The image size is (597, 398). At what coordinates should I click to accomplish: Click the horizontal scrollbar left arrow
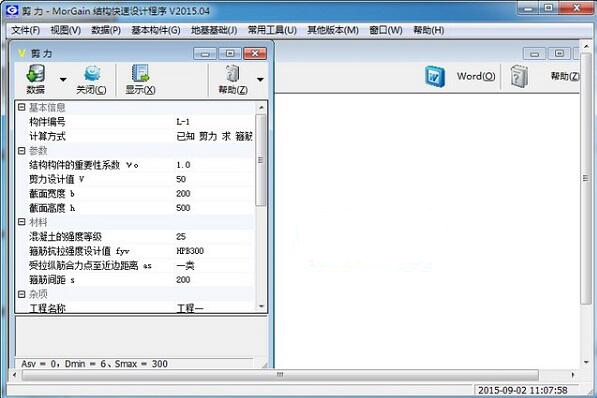[x=15, y=375]
